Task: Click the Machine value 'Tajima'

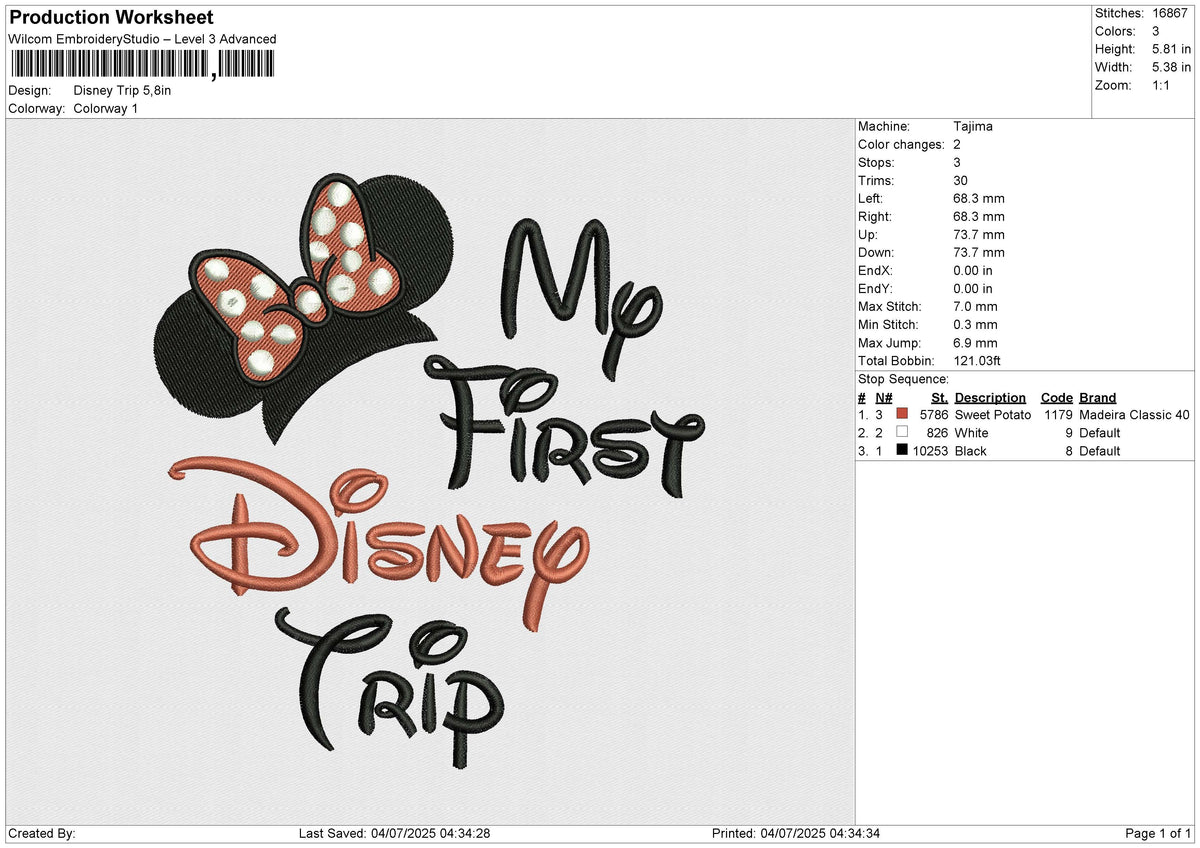Action: [x=973, y=127]
